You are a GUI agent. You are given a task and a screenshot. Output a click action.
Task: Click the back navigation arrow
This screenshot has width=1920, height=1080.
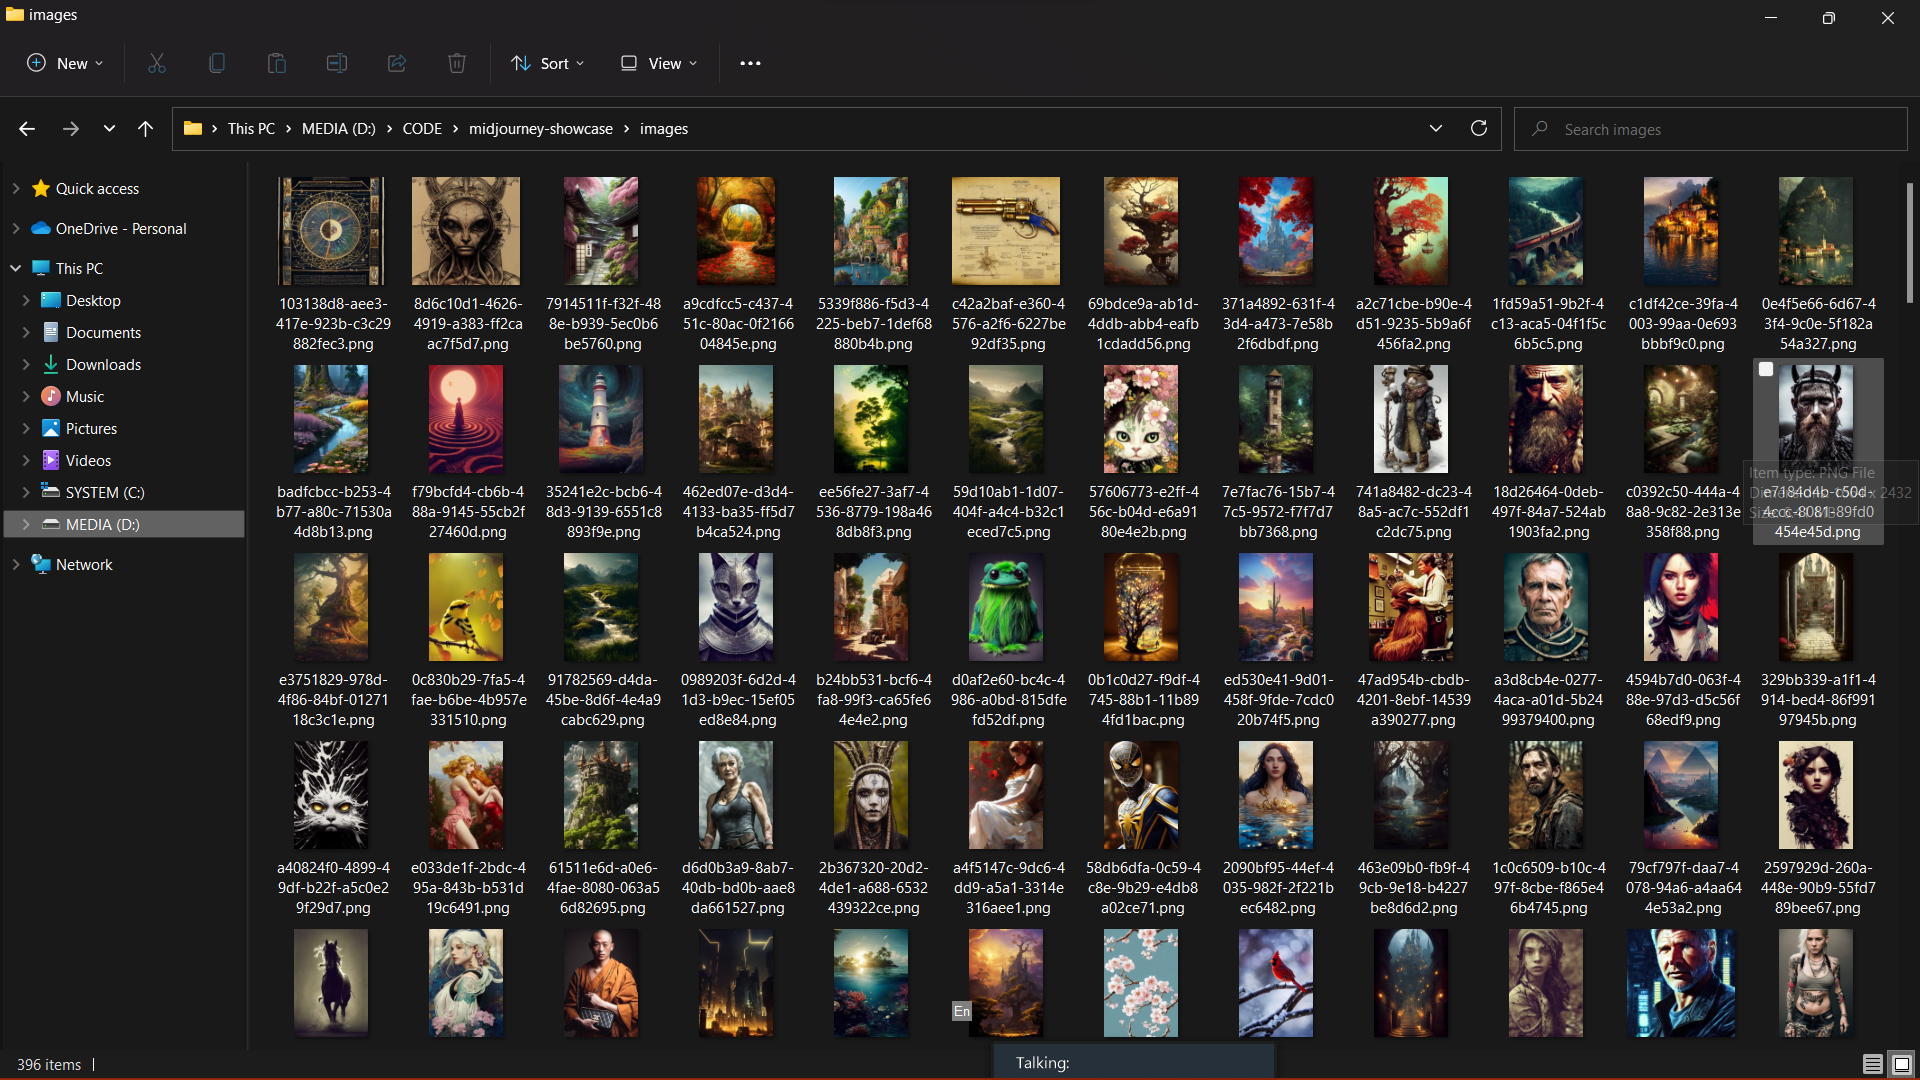(27, 128)
